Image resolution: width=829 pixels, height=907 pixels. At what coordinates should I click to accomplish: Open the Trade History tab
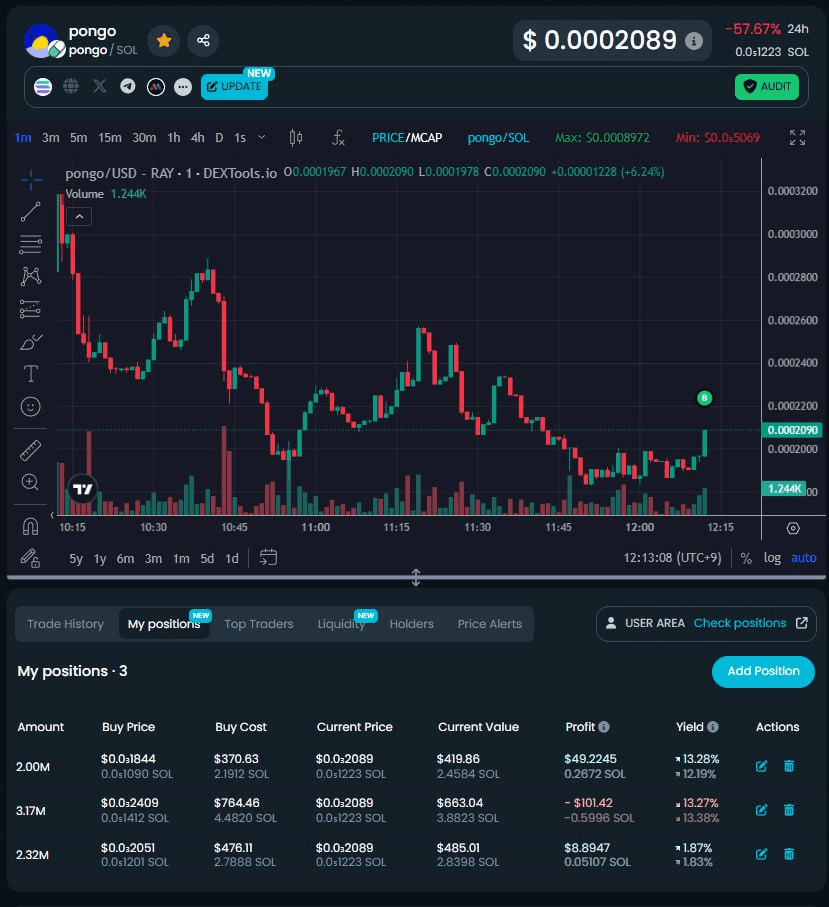[65, 624]
